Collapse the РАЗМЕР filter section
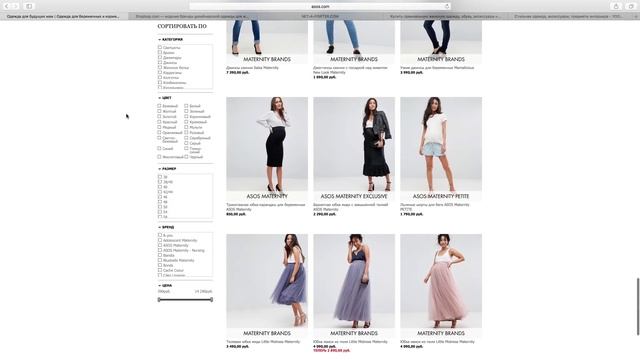 (167, 169)
